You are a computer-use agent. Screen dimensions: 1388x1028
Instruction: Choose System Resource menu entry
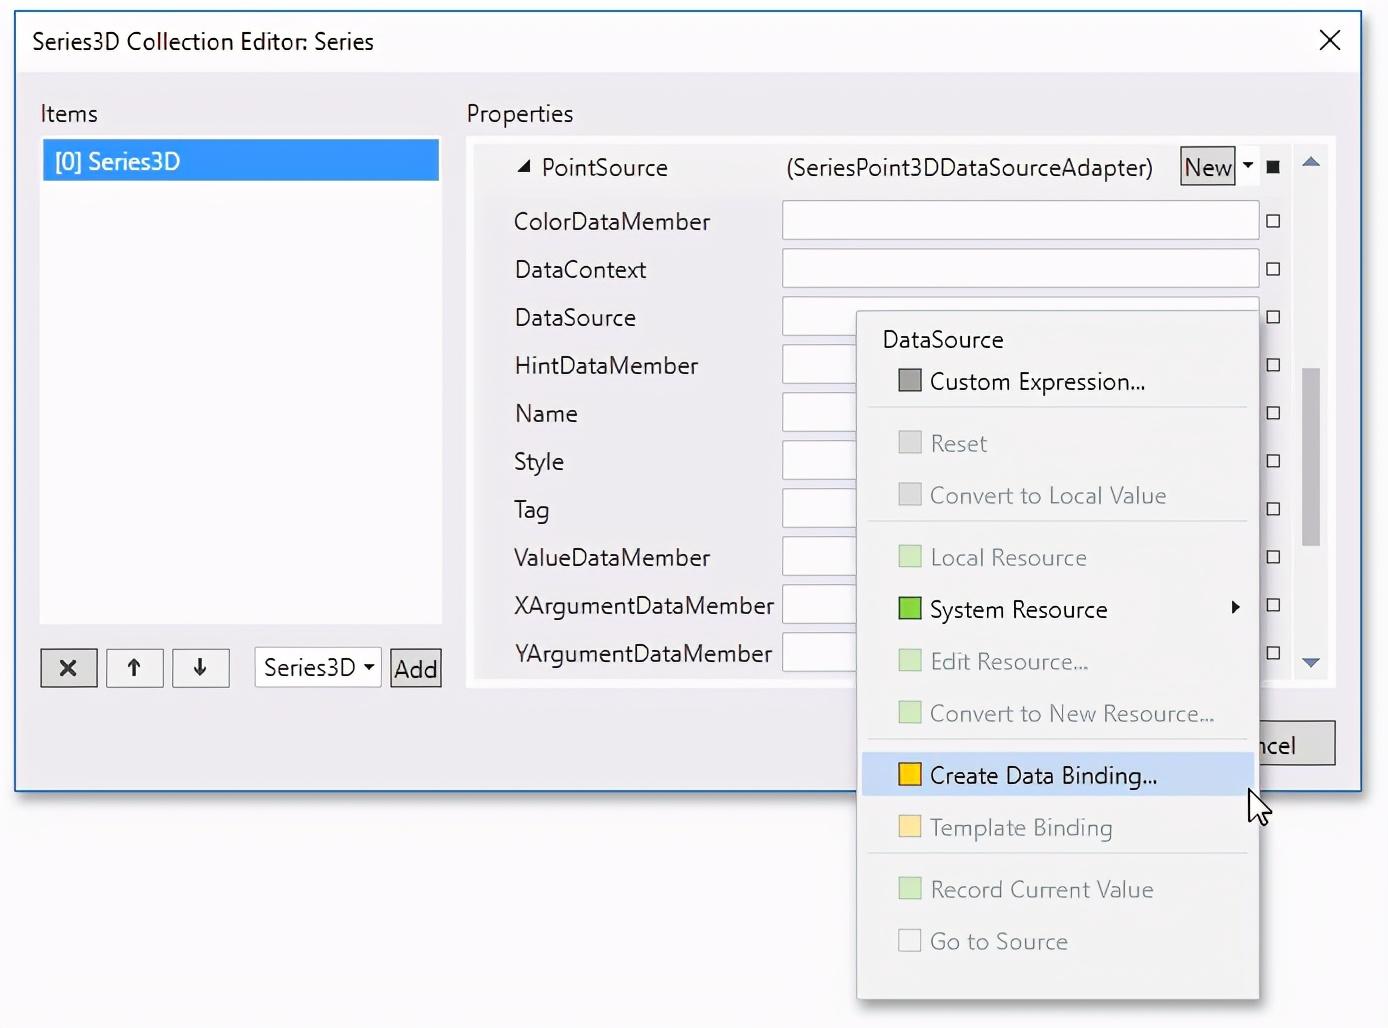tap(1057, 609)
